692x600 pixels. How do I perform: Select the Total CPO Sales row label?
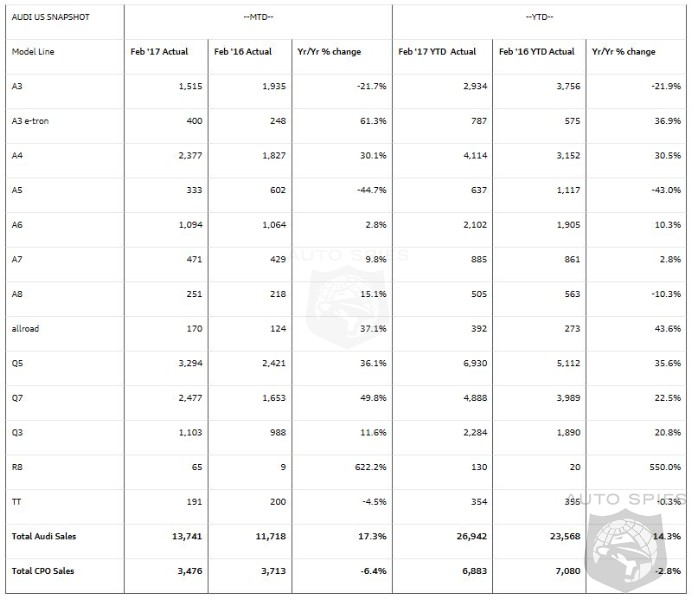coord(44,571)
